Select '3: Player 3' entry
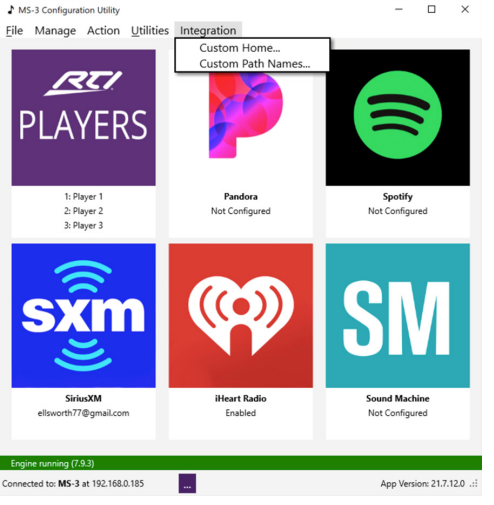 [83, 226]
